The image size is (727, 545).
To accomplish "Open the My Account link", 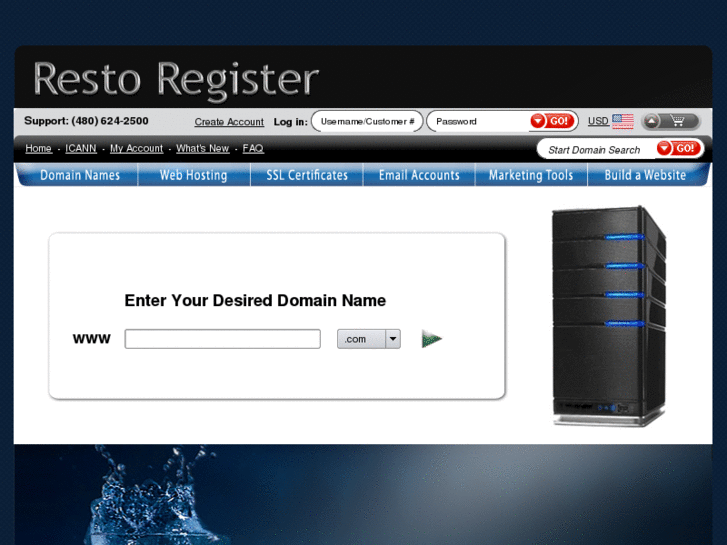I will pos(136,148).
